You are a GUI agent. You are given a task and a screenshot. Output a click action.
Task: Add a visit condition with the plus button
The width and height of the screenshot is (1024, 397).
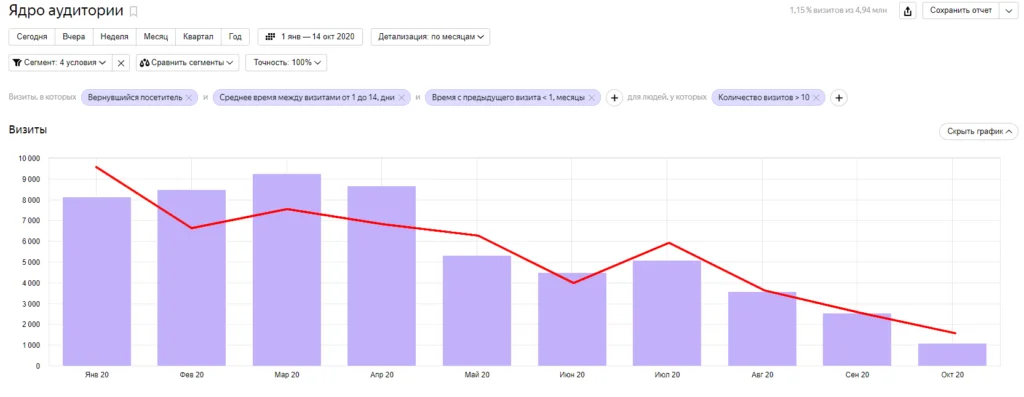click(x=614, y=98)
